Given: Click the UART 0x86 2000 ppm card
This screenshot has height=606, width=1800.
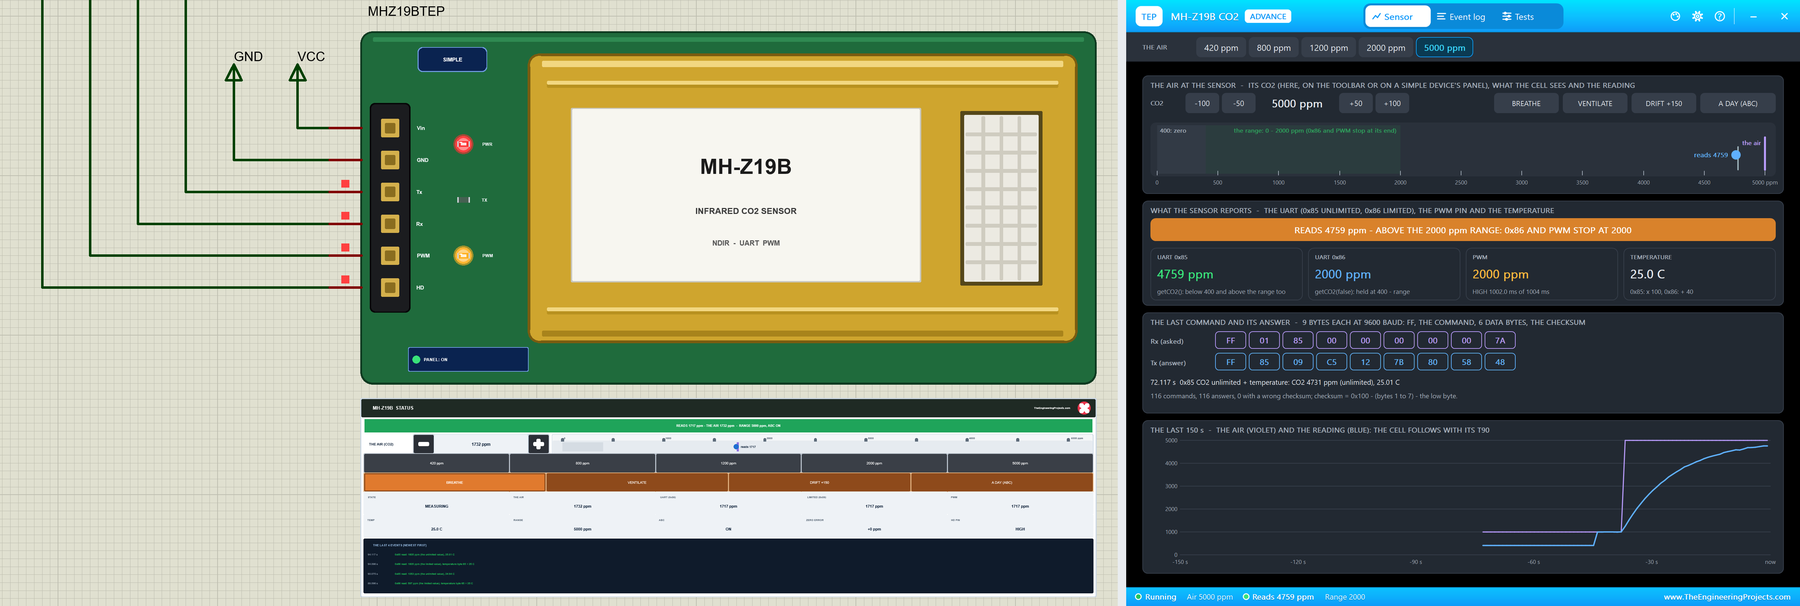Looking at the screenshot, I should tap(1384, 274).
